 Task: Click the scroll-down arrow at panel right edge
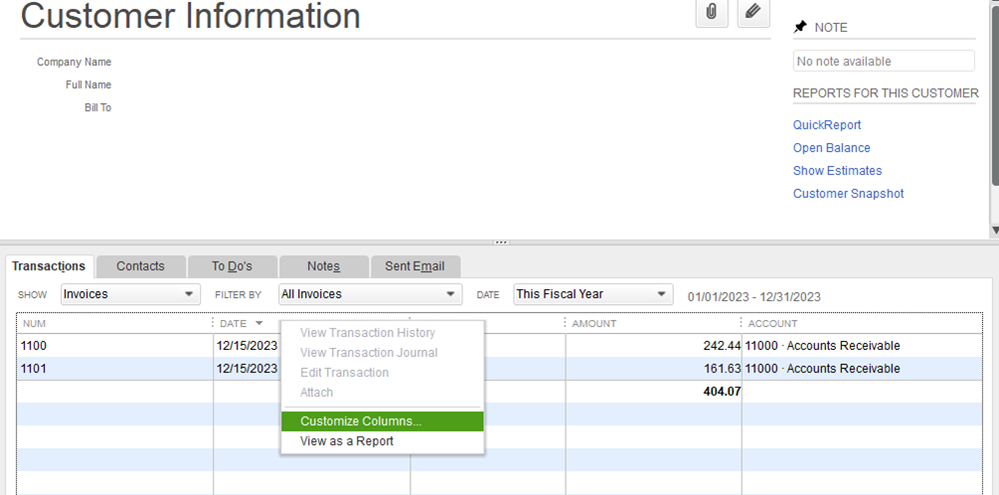point(995,231)
